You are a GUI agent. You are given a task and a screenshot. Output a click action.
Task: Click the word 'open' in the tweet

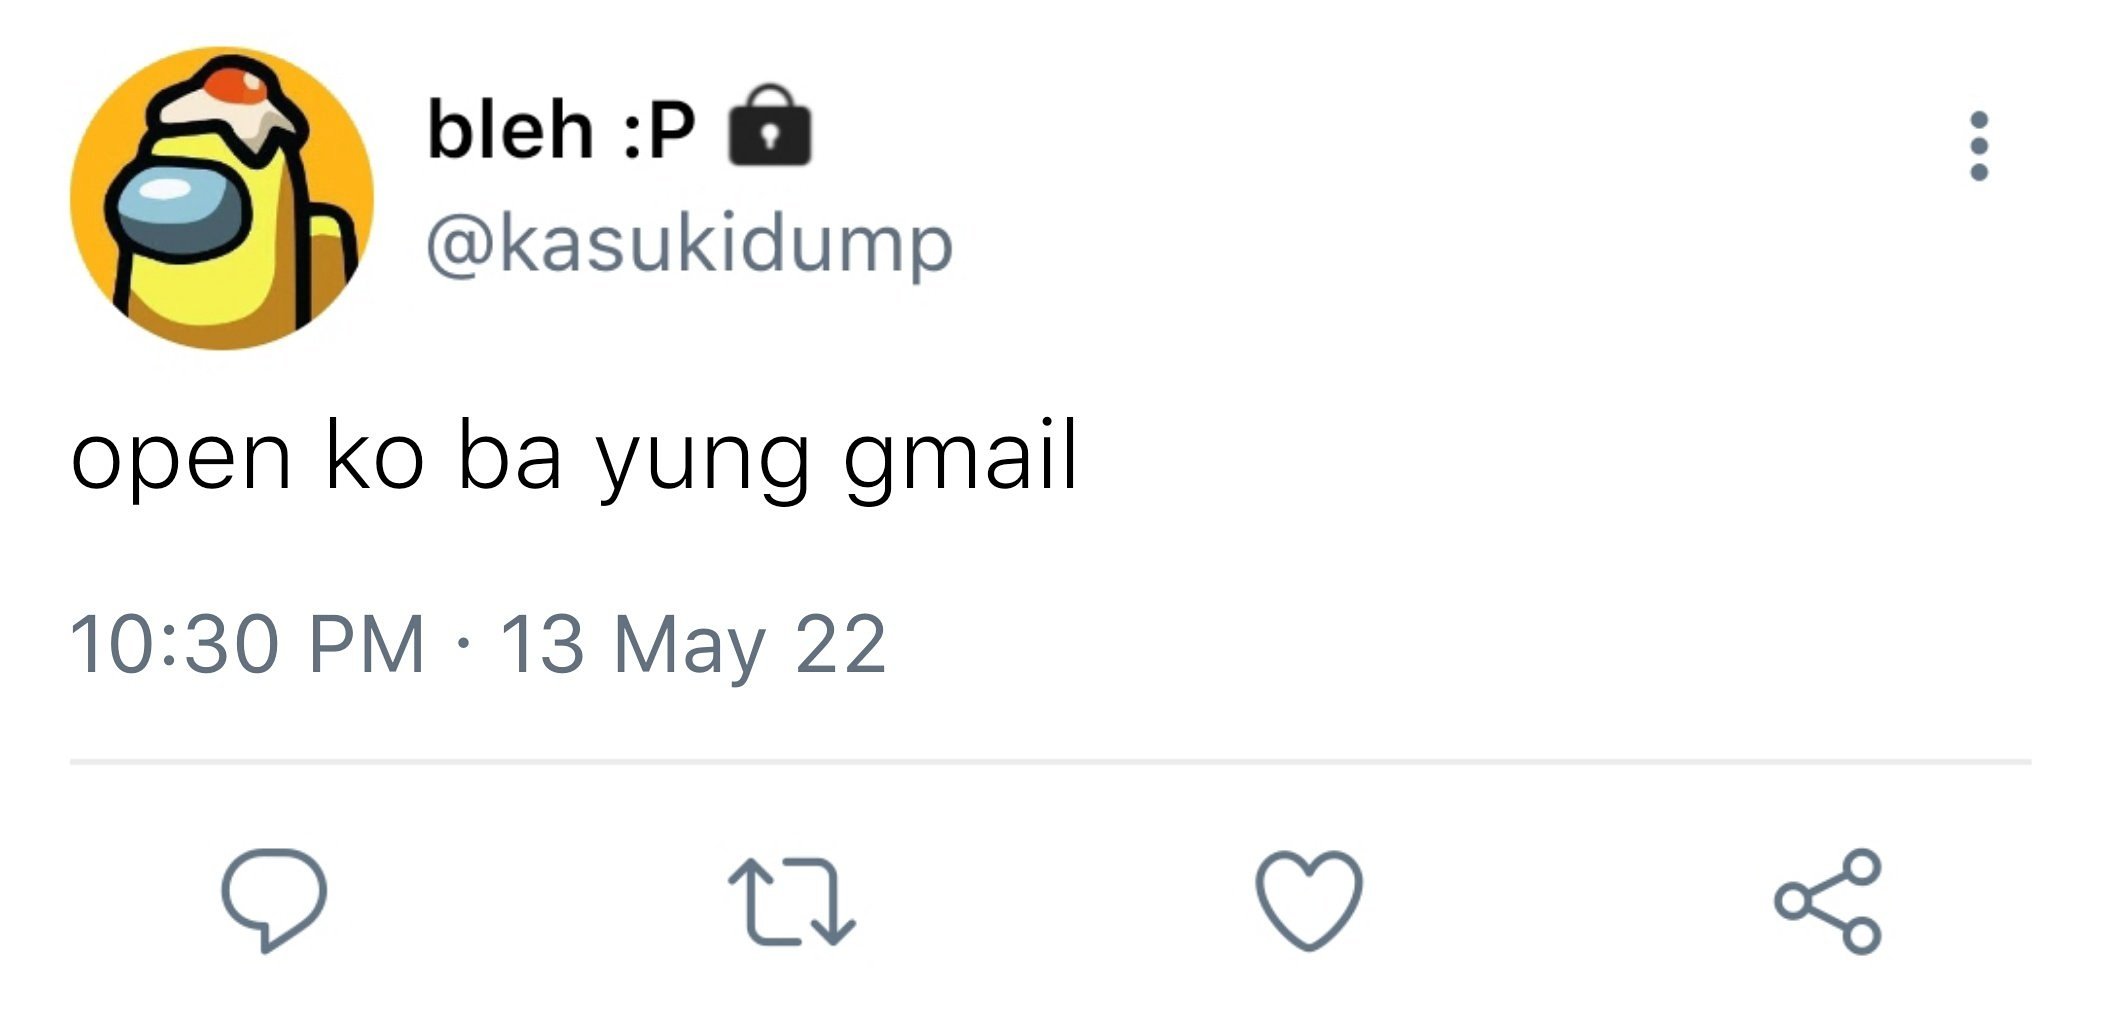click(181, 463)
